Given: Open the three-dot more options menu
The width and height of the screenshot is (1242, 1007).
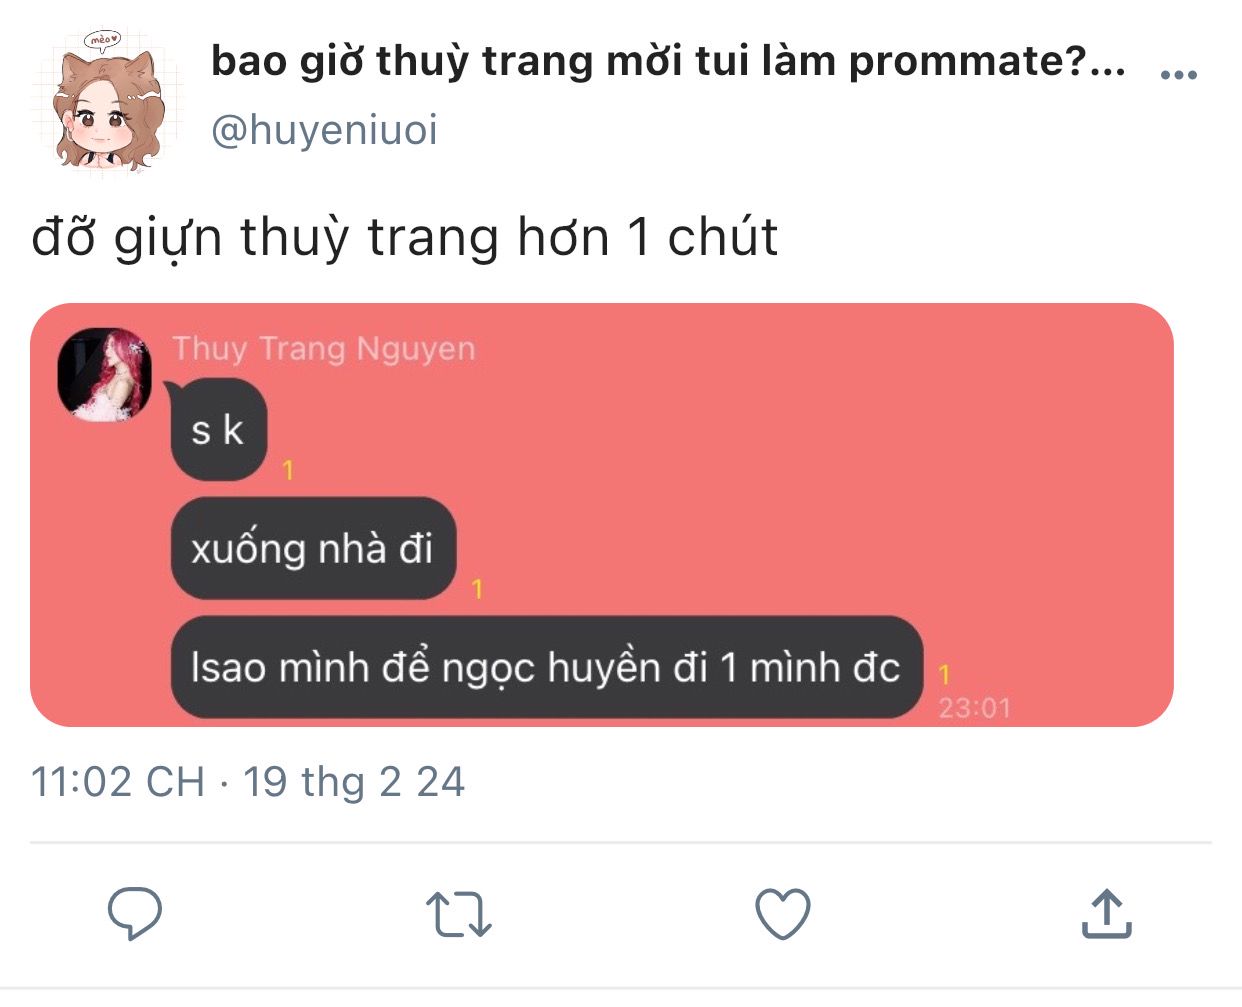Looking at the screenshot, I should click(x=1179, y=74).
